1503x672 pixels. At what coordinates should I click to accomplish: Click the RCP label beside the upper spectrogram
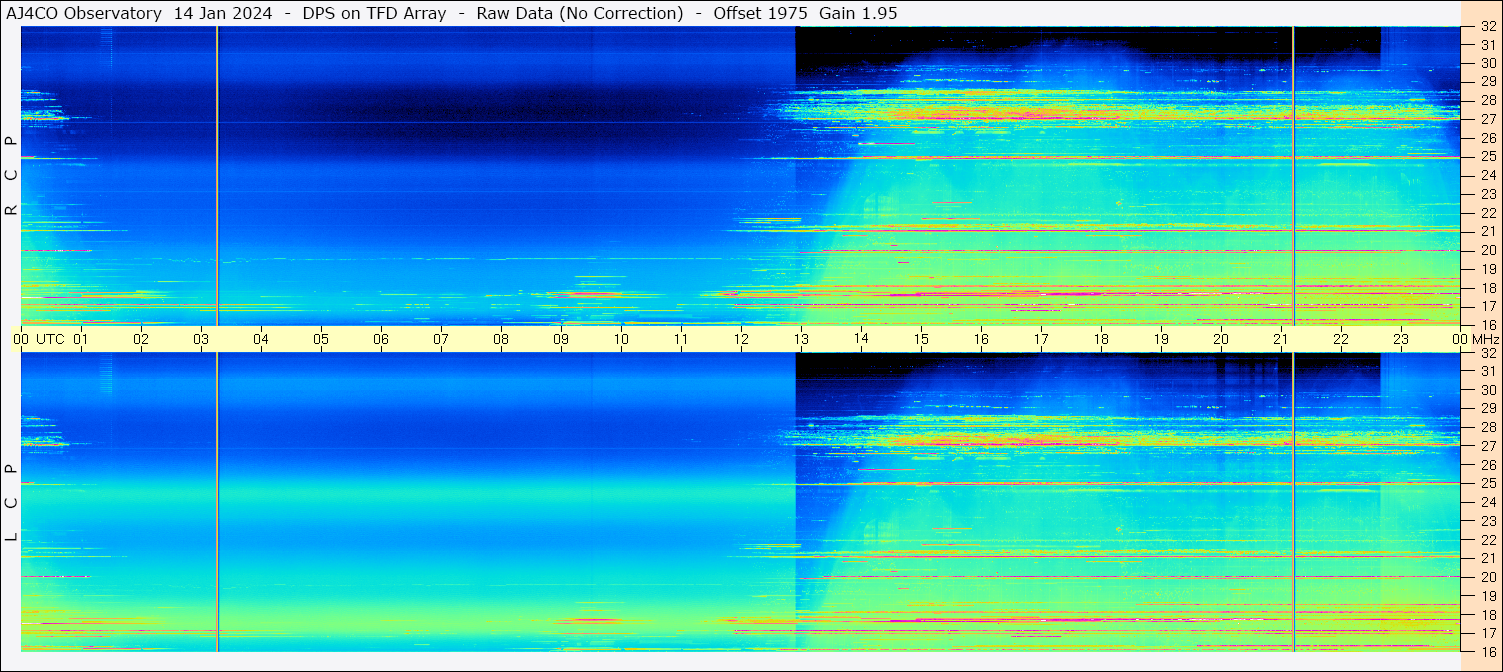point(11,175)
